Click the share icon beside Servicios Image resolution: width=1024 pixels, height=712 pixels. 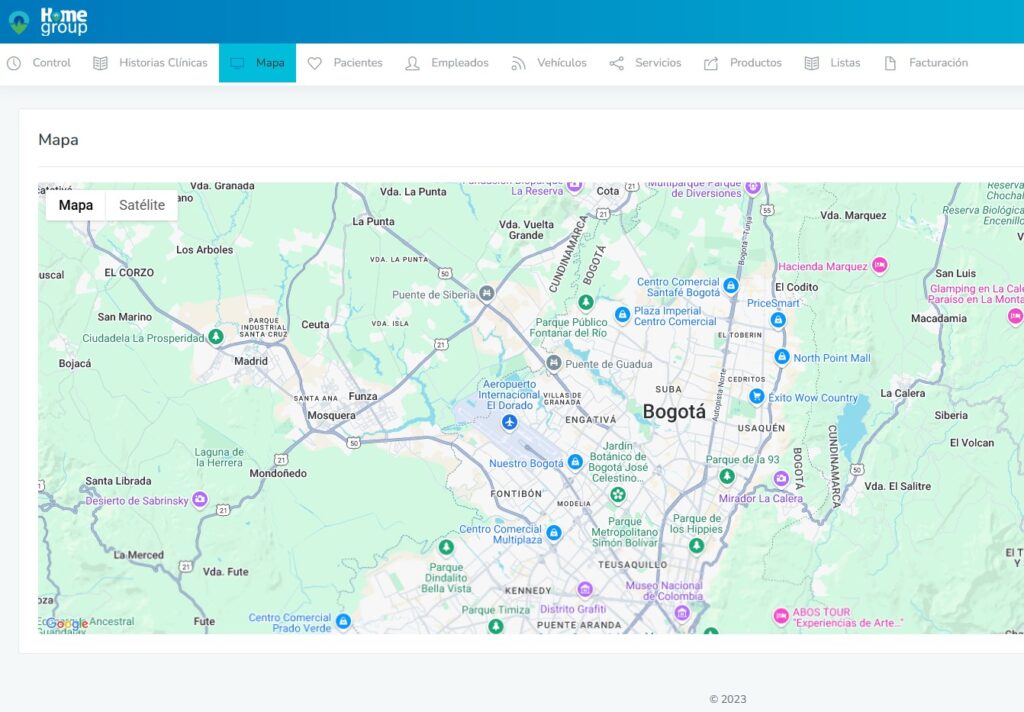tap(616, 63)
